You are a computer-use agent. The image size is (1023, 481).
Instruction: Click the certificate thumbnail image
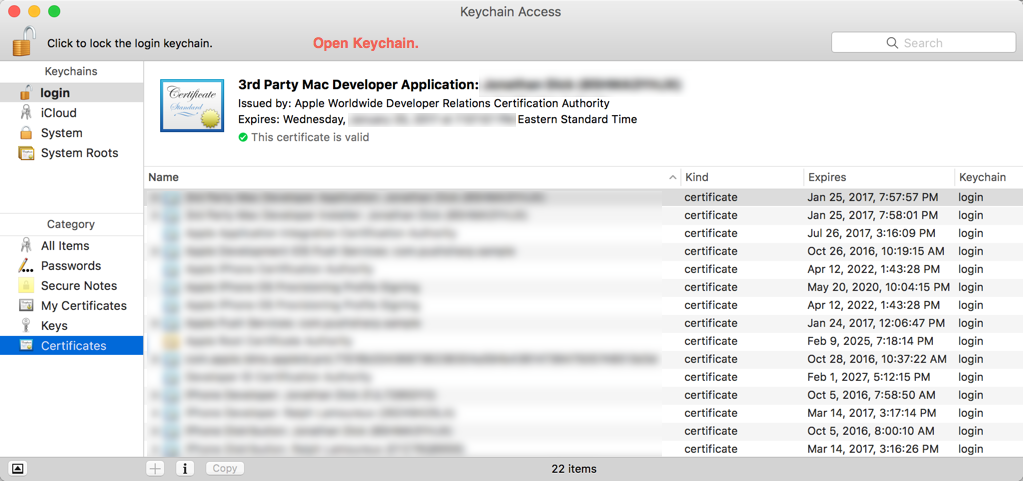(192, 106)
